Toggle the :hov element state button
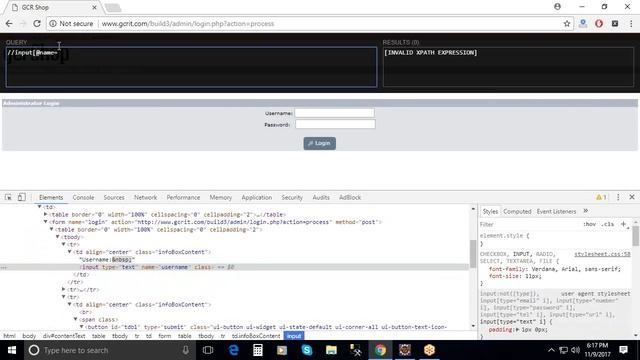 (x=589, y=224)
